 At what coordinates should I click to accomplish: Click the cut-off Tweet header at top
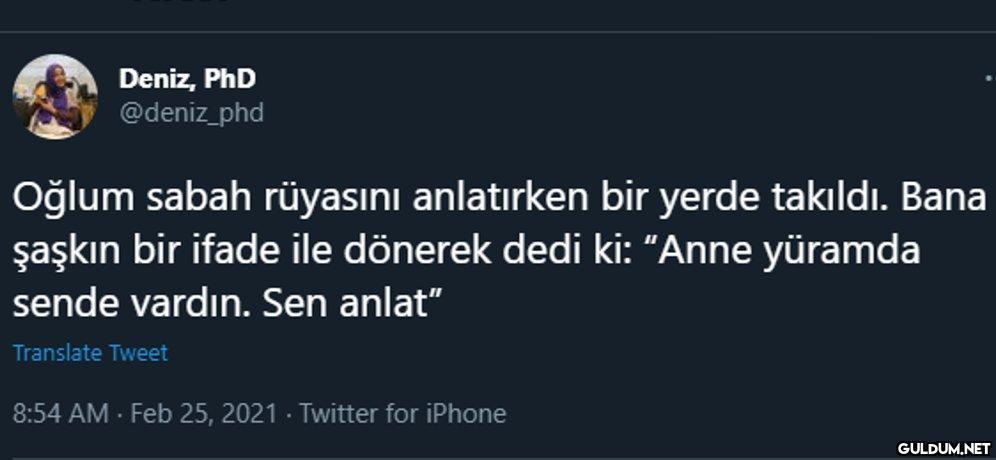click(180, 4)
